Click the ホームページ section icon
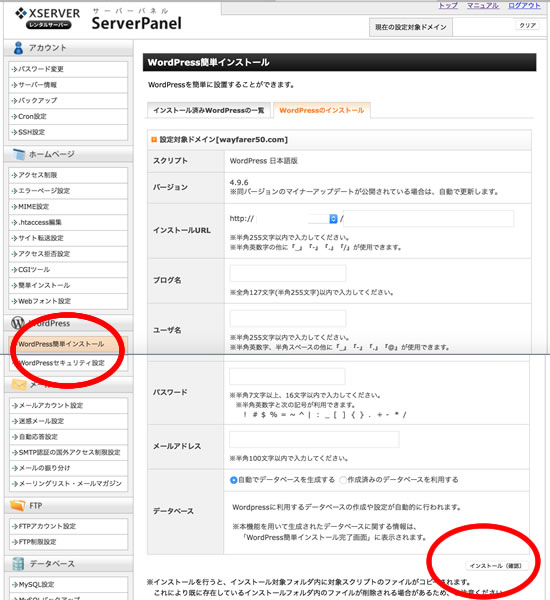The image size is (550, 600). click(18, 154)
